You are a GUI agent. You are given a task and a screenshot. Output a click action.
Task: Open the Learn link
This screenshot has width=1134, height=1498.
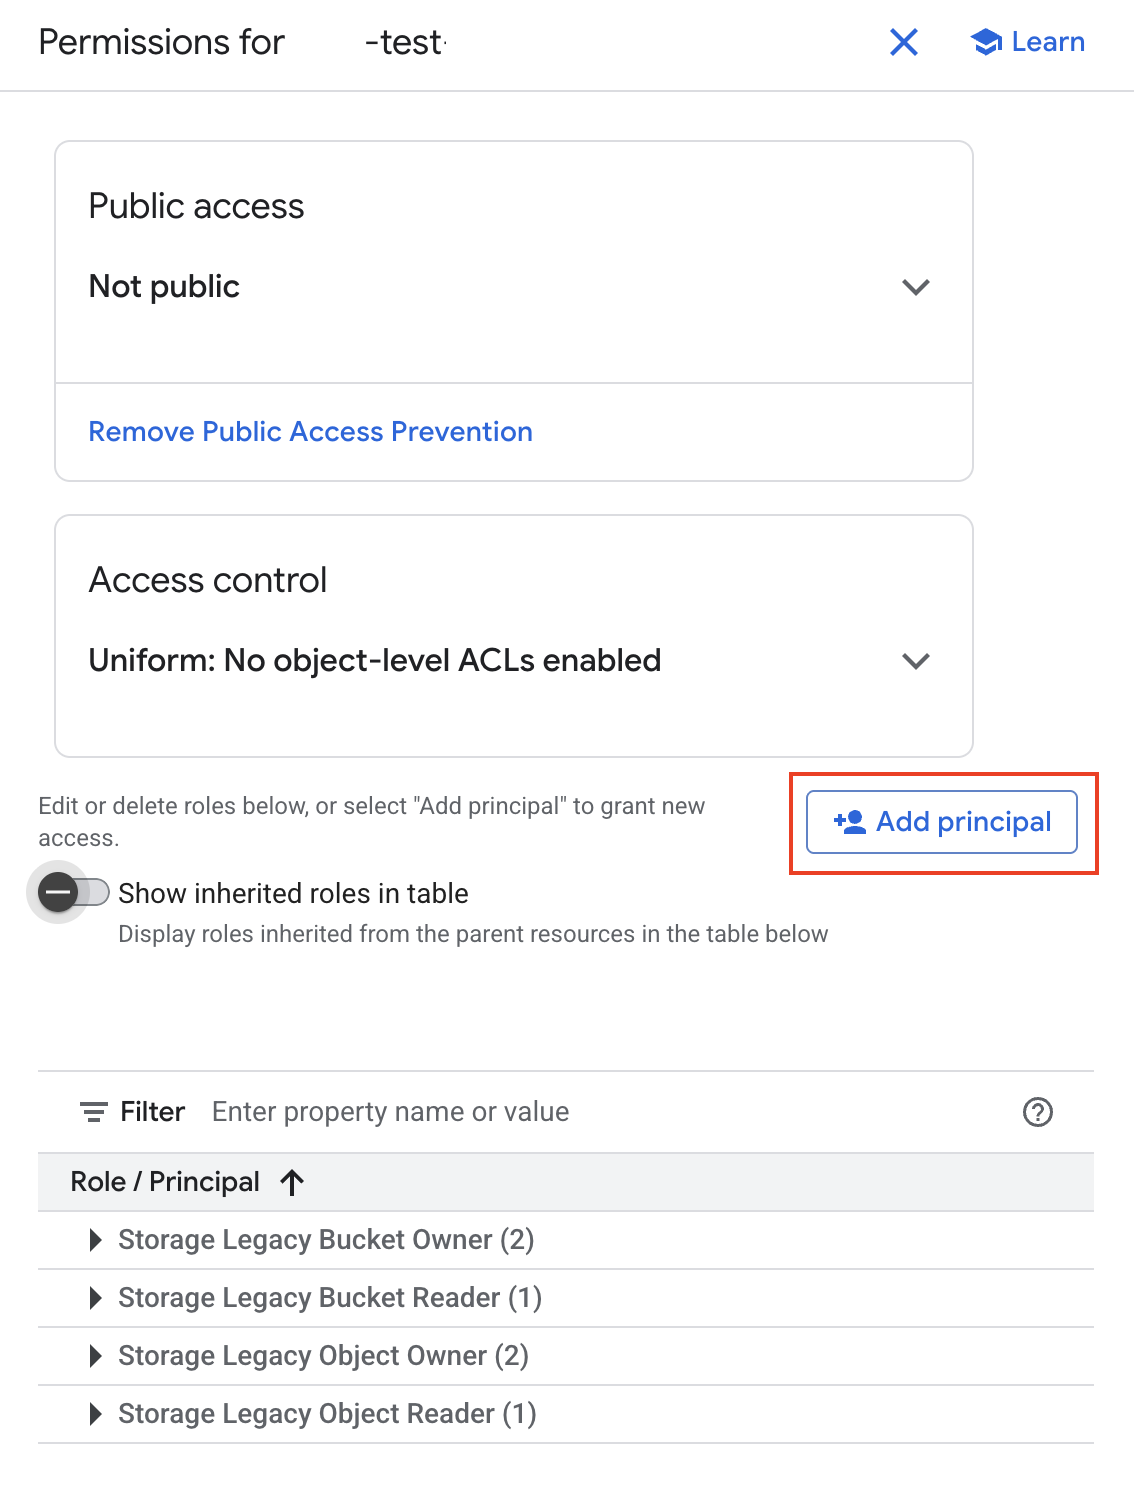[1047, 42]
